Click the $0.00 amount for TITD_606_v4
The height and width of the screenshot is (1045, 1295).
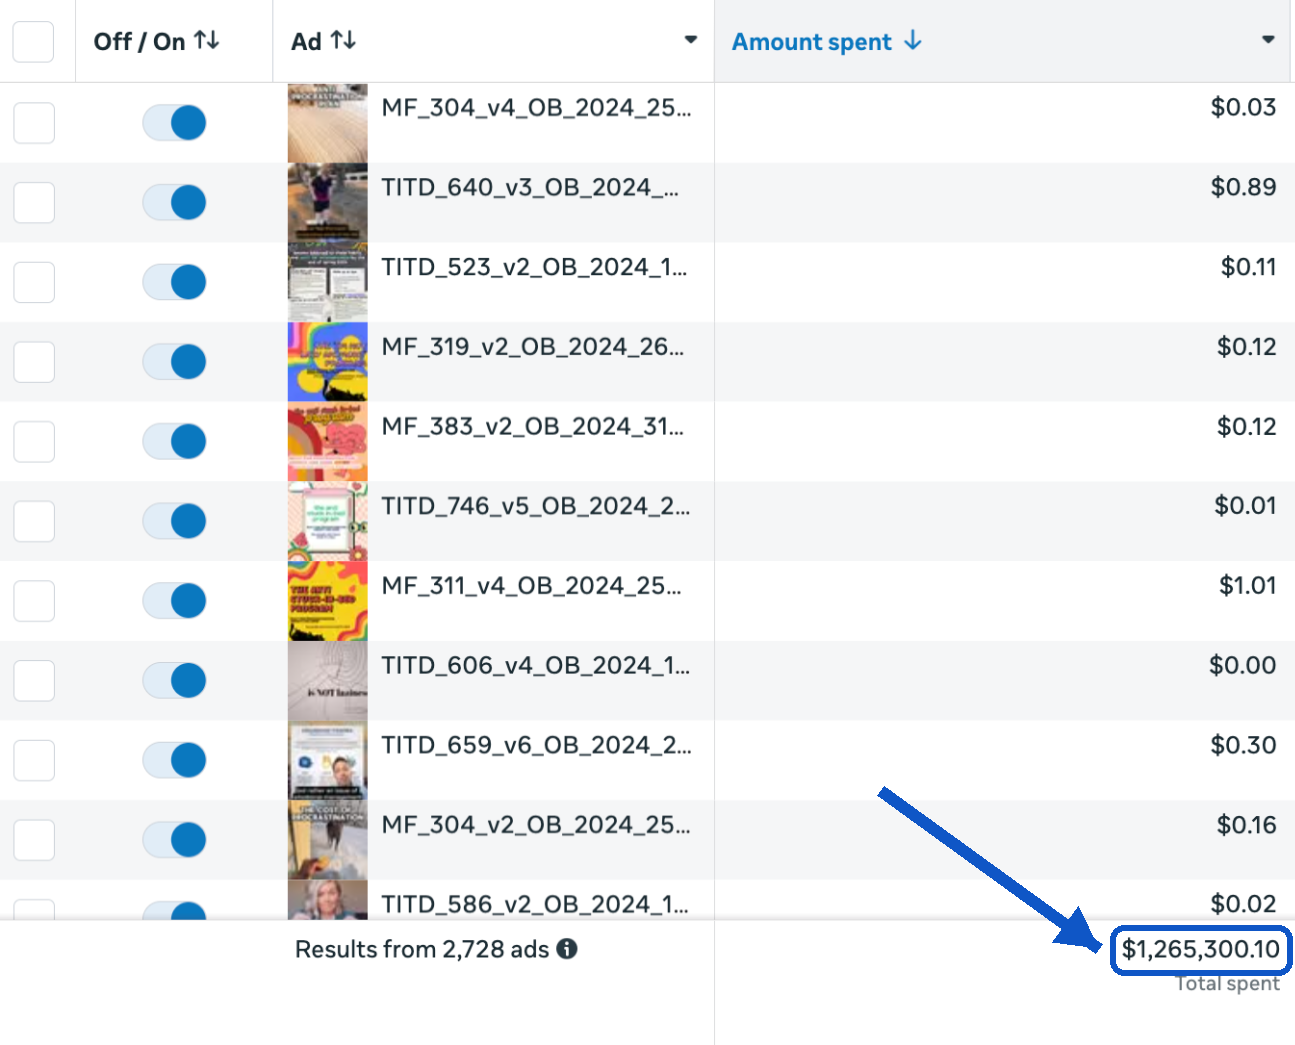click(x=1242, y=665)
